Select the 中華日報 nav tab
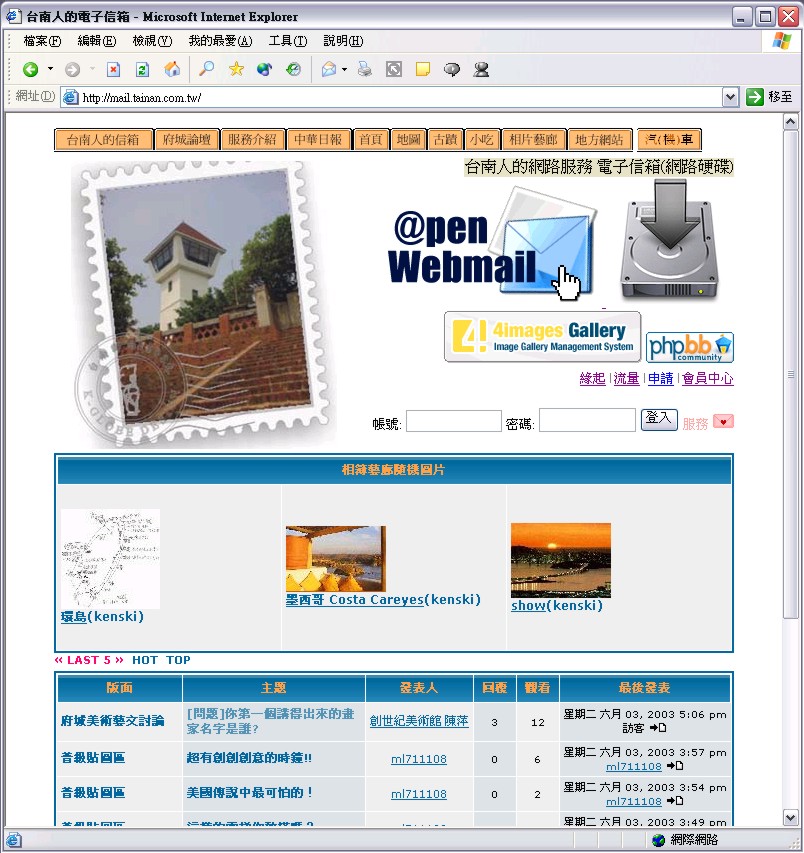Image resolution: width=804 pixels, height=853 pixels. click(x=319, y=140)
